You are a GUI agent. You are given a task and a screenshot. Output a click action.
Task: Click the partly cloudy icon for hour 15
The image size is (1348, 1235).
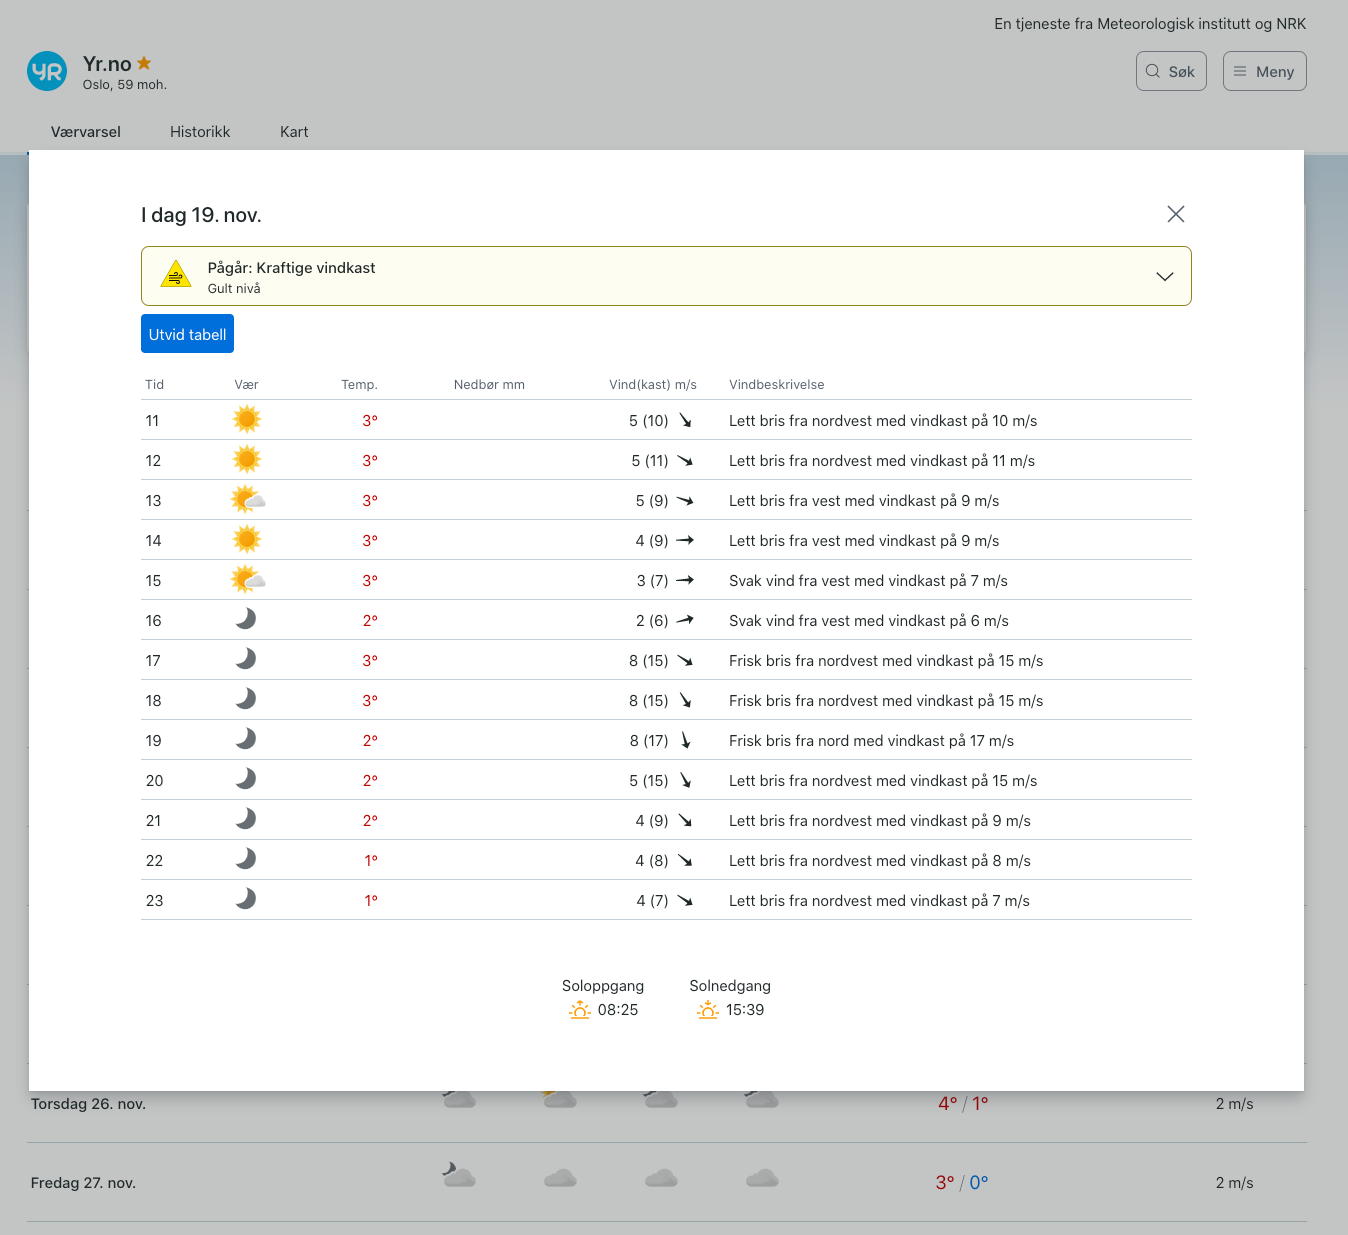(x=248, y=579)
